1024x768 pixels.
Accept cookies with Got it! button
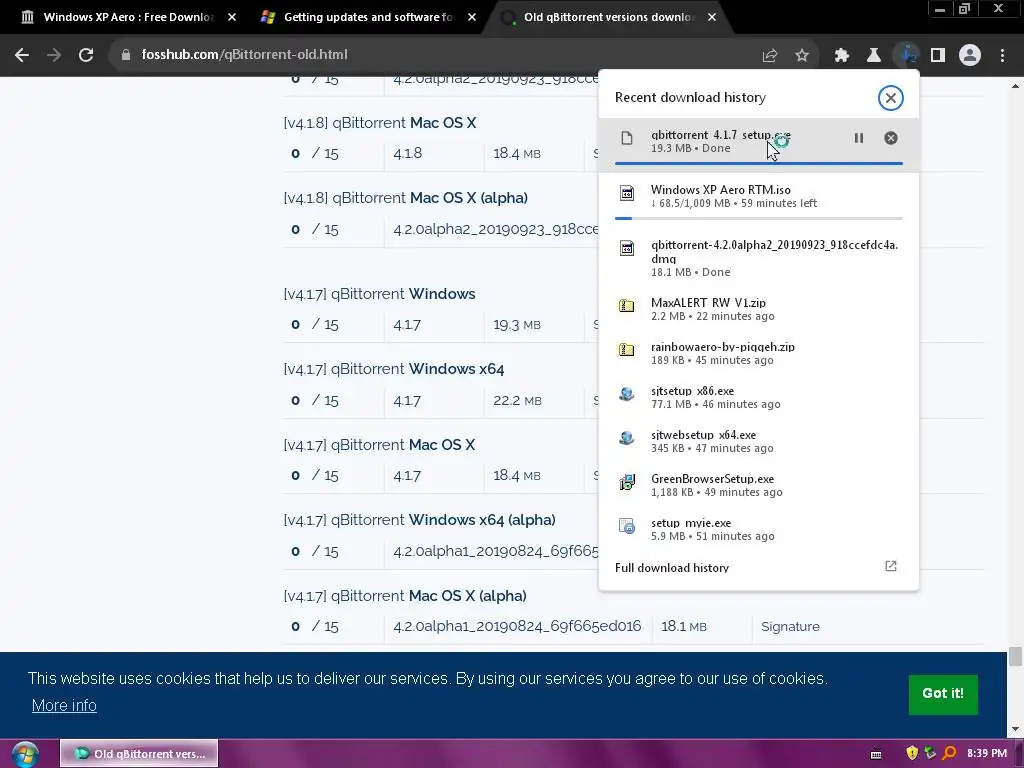point(943,694)
